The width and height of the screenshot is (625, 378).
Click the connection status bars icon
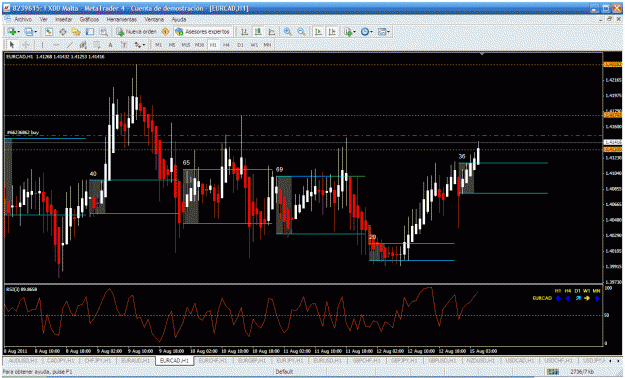coord(553,372)
